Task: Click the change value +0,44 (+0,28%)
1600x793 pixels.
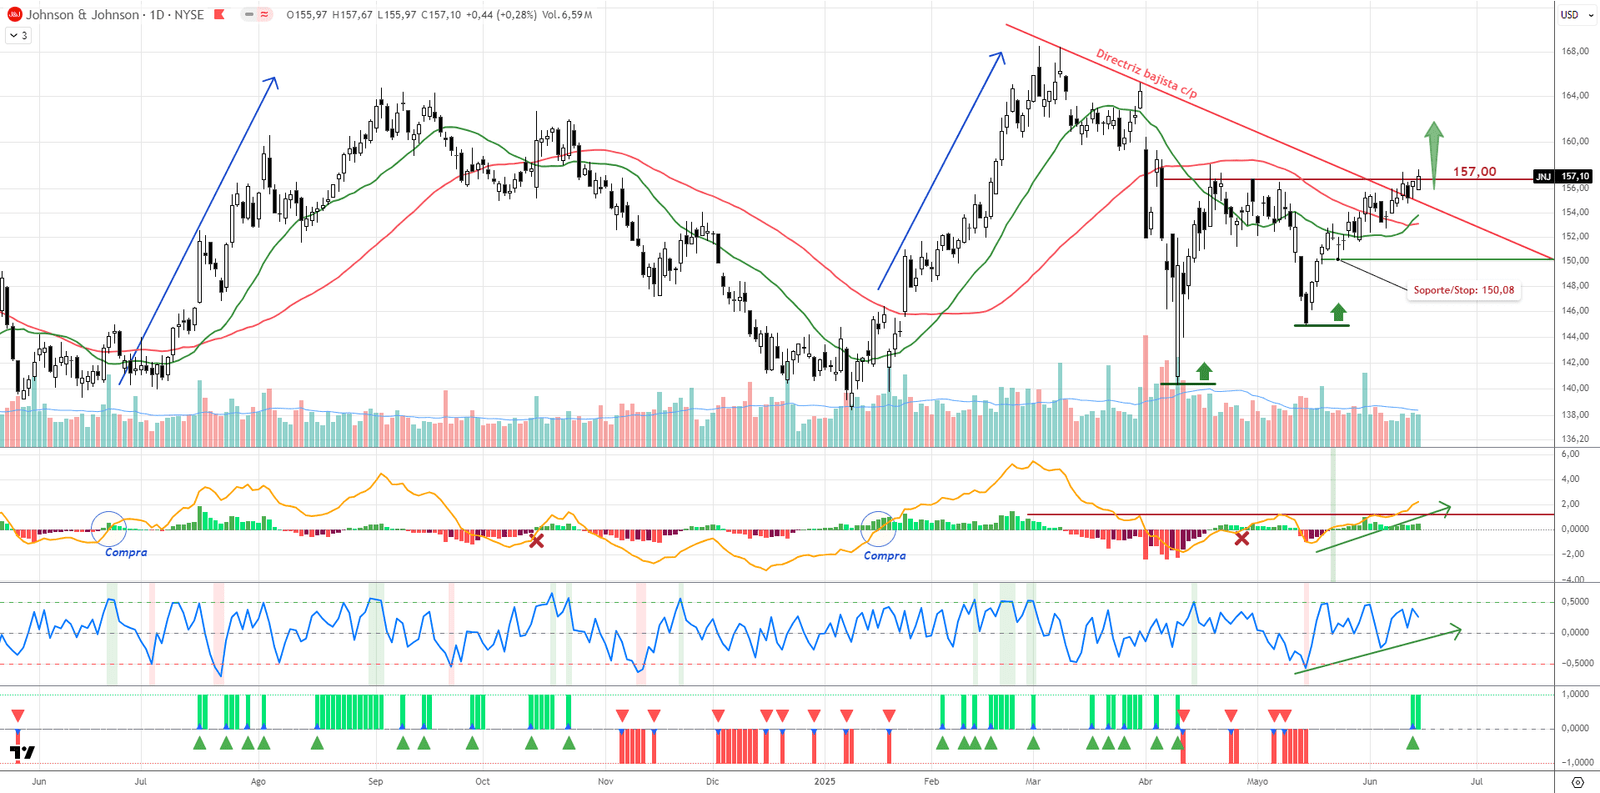Action: pyautogui.click(x=501, y=15)
